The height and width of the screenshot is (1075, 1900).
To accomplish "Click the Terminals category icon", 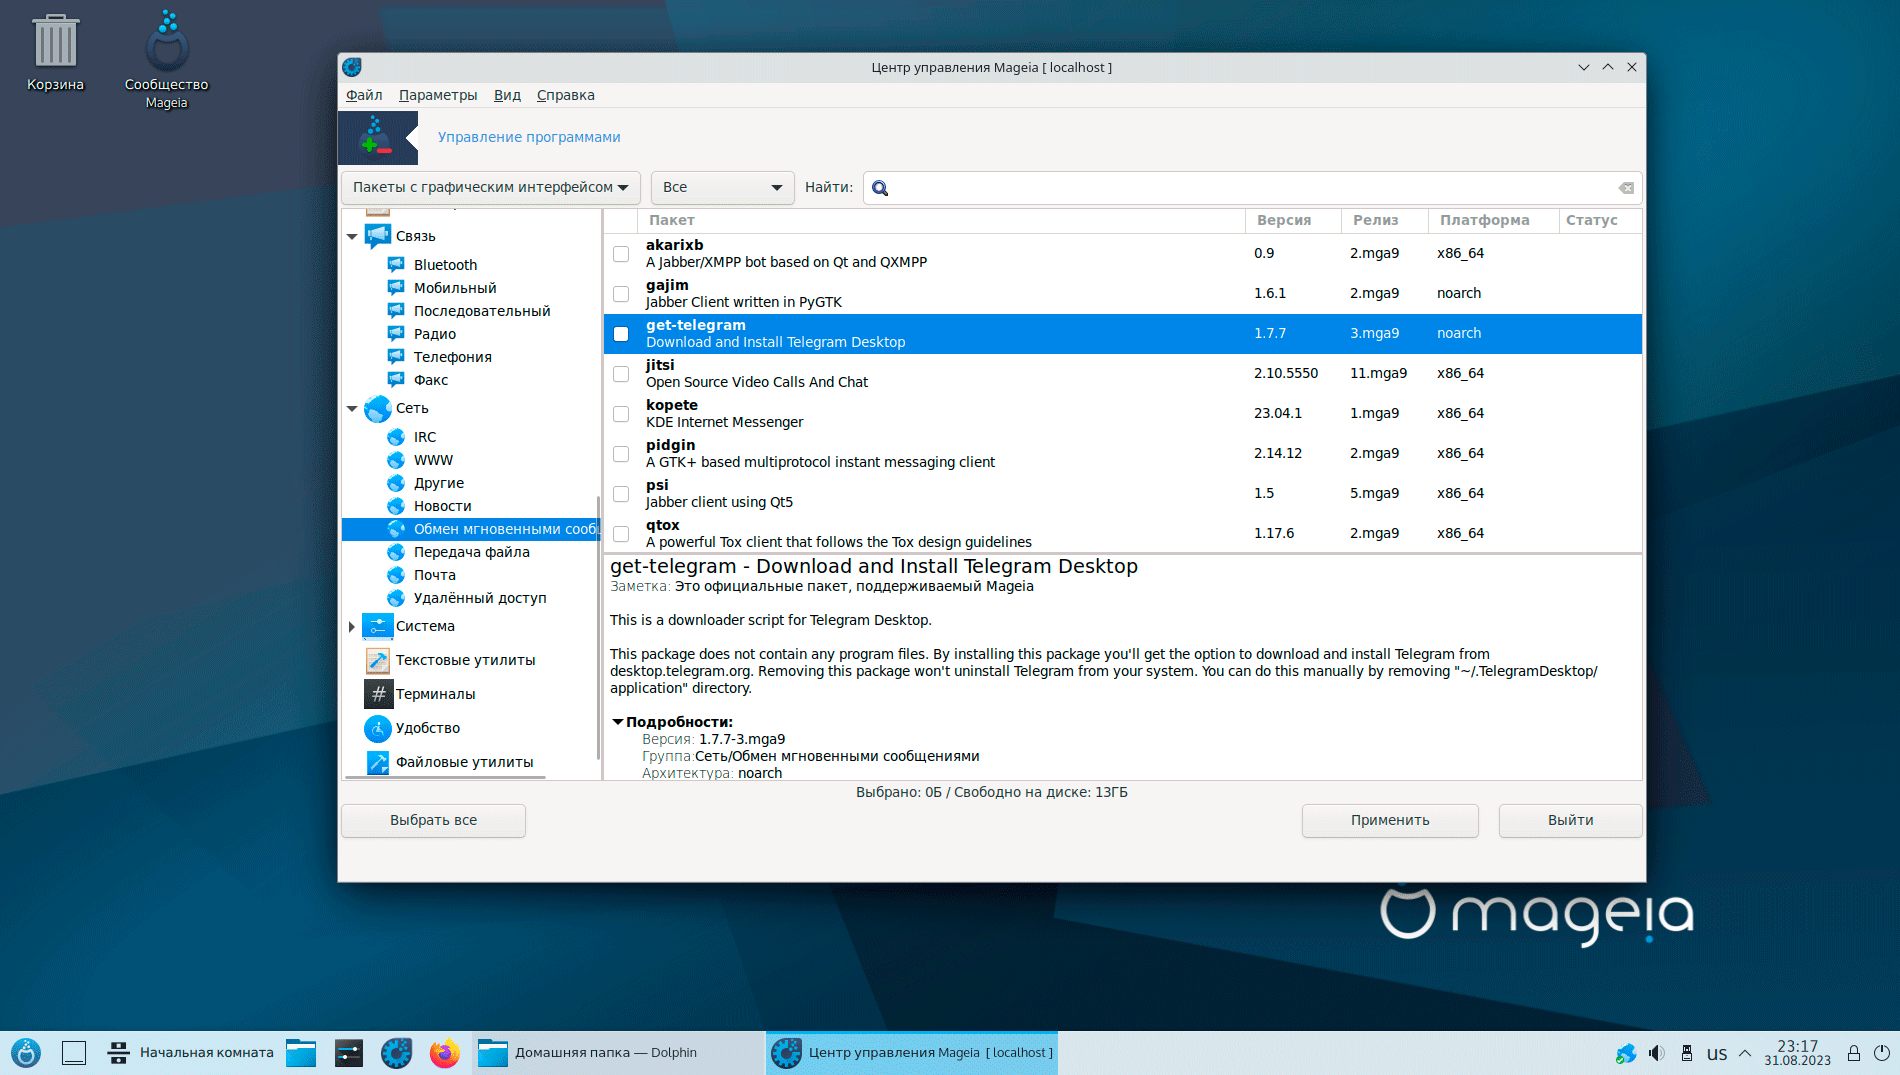I will tap(377, 694).
